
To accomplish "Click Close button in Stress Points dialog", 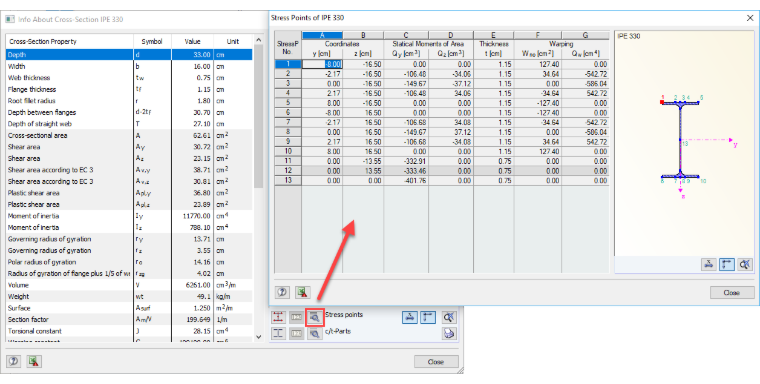I will pyautogui.click(x=732, y=292).
